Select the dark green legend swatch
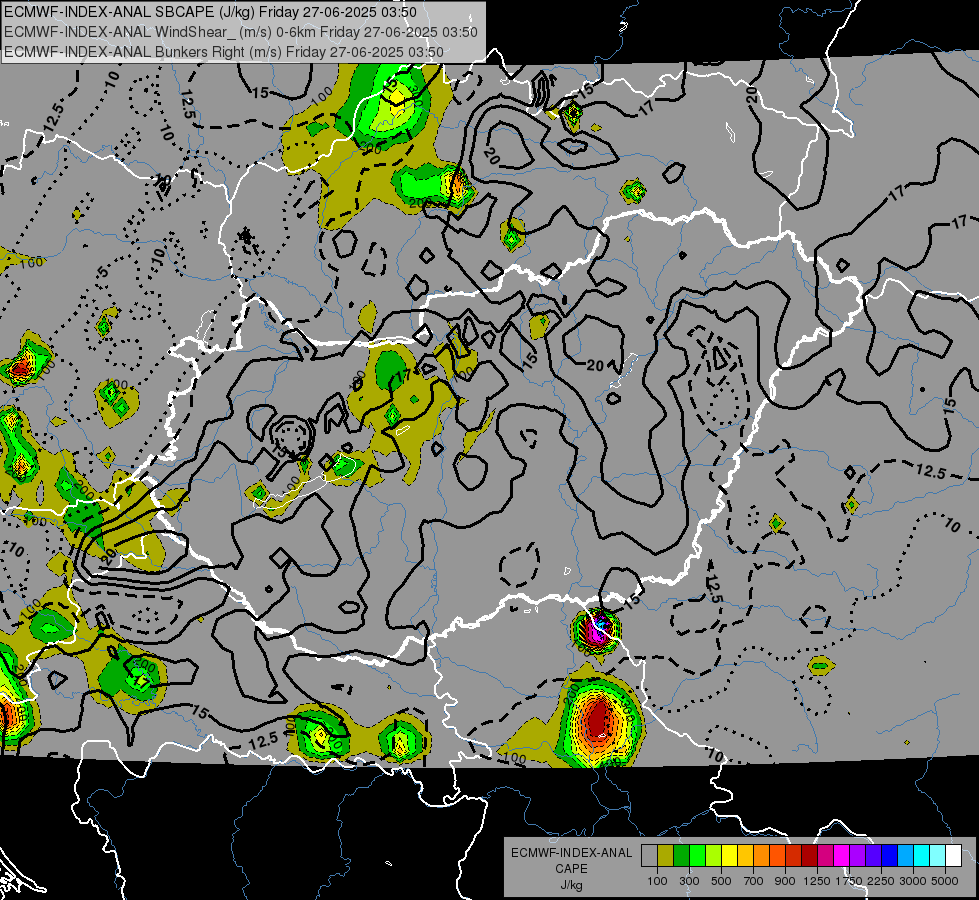The width and height of the screenshot is (979, 900). (681, 856)
